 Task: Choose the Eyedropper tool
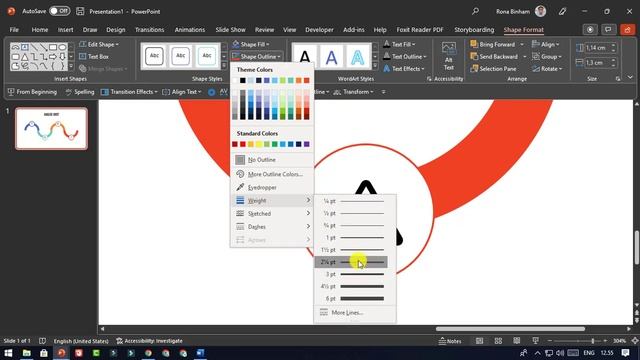pyautogui.click(x=272, y=187)
